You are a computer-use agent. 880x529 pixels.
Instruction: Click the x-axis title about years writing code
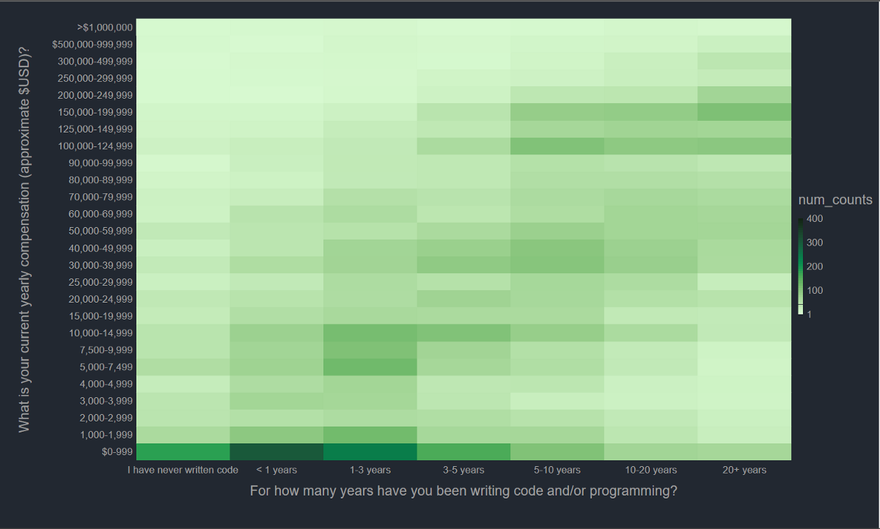[x=463, y=491]
